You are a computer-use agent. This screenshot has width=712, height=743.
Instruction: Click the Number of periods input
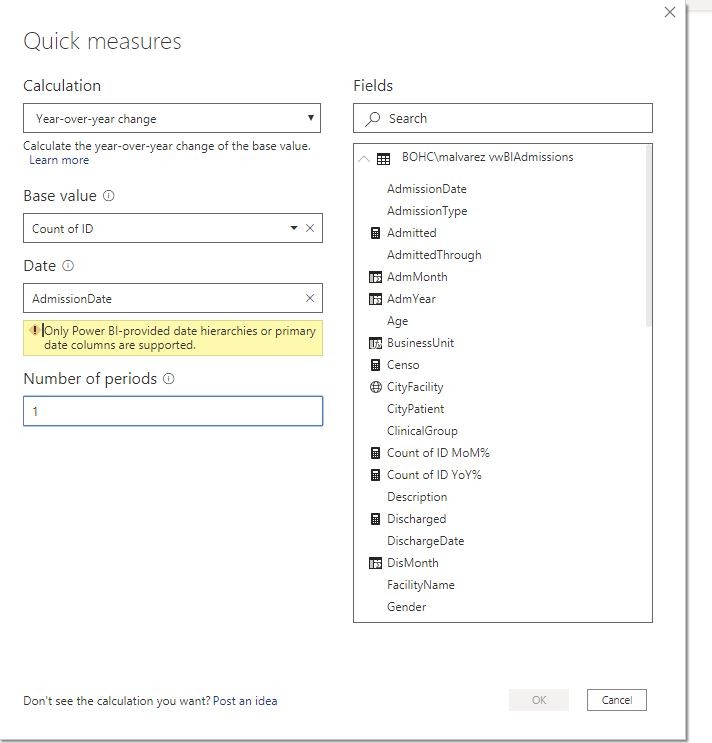173,411
